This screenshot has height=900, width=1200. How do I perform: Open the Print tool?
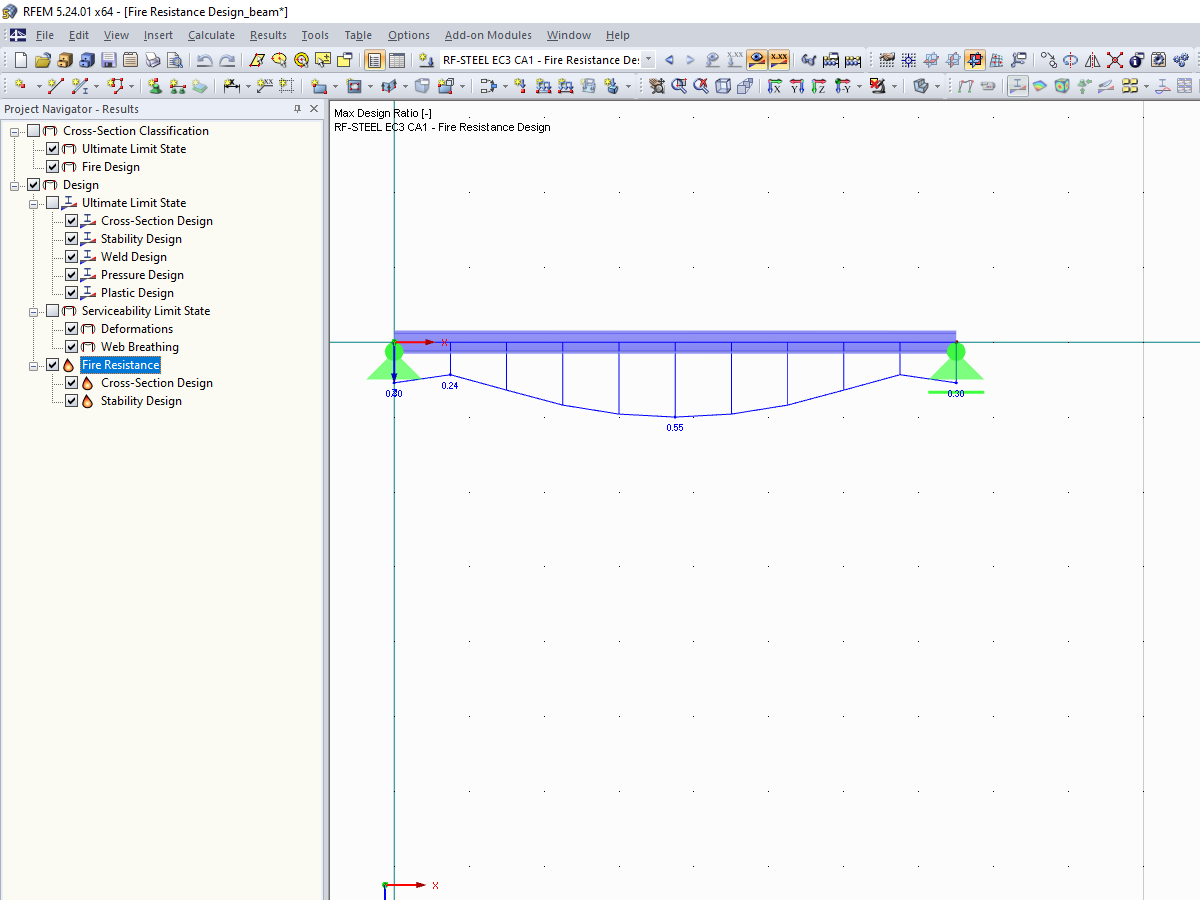[153, 59]
